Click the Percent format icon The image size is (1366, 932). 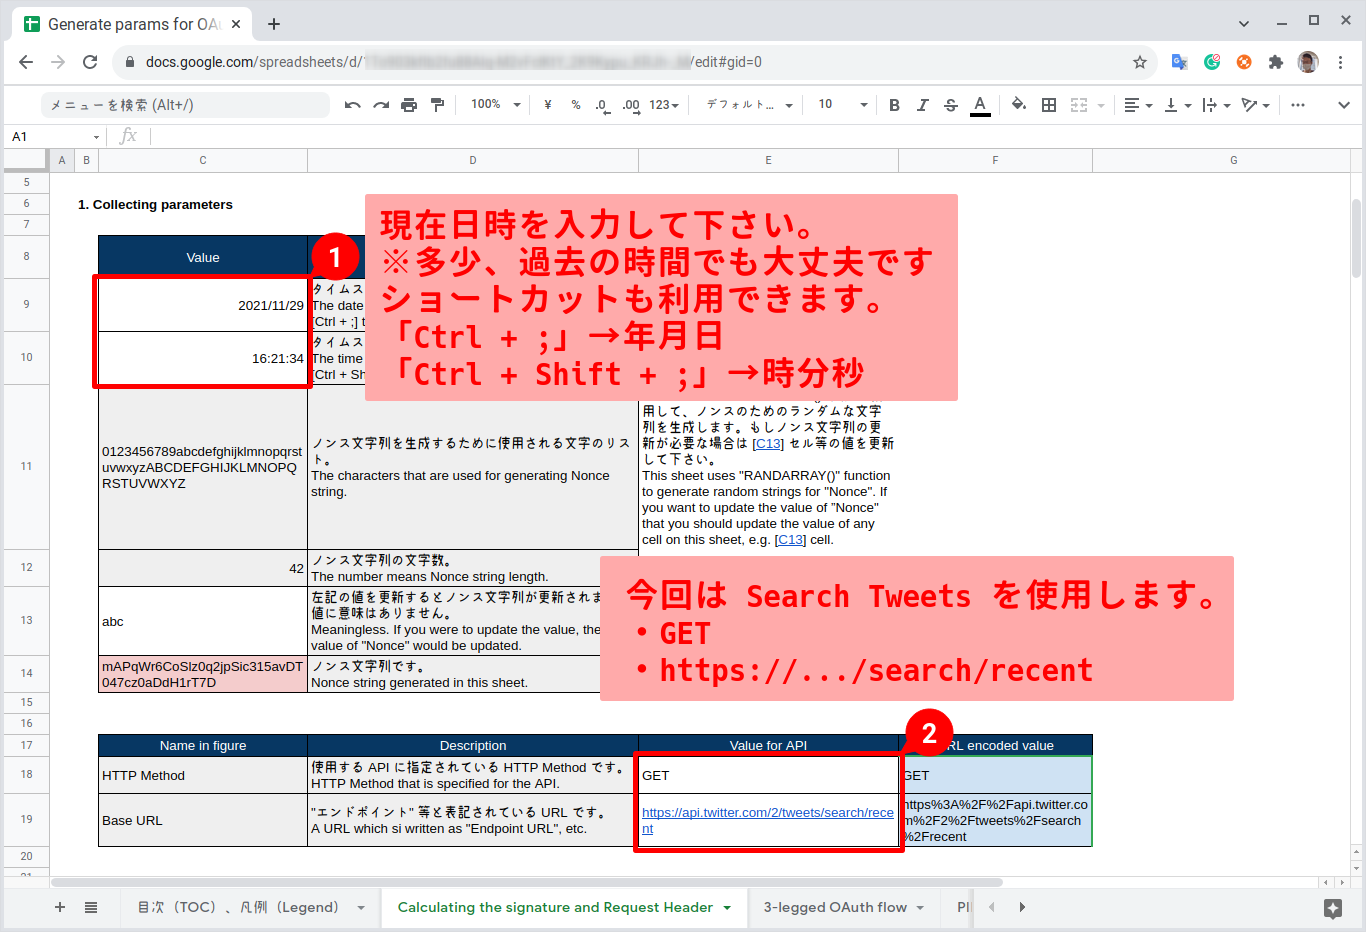[x=574, y=104]
